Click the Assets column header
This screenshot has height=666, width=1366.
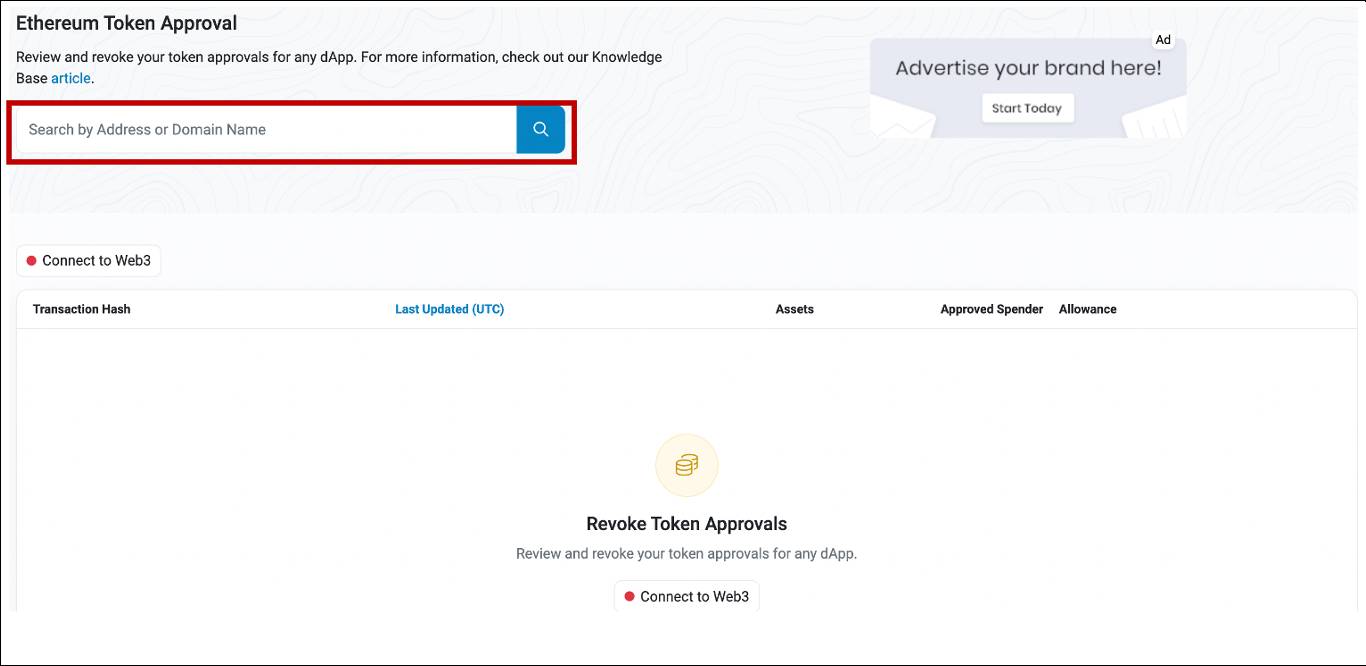pos(795,309)
